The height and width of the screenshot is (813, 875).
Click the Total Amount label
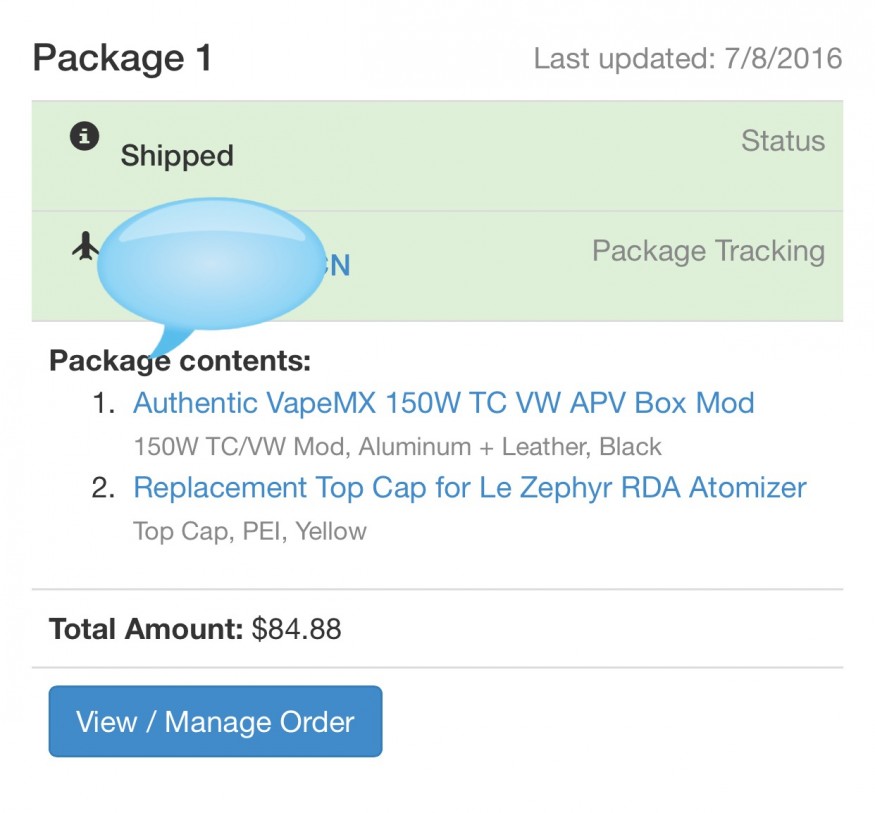pyautogui.click(x=146, y=629)
